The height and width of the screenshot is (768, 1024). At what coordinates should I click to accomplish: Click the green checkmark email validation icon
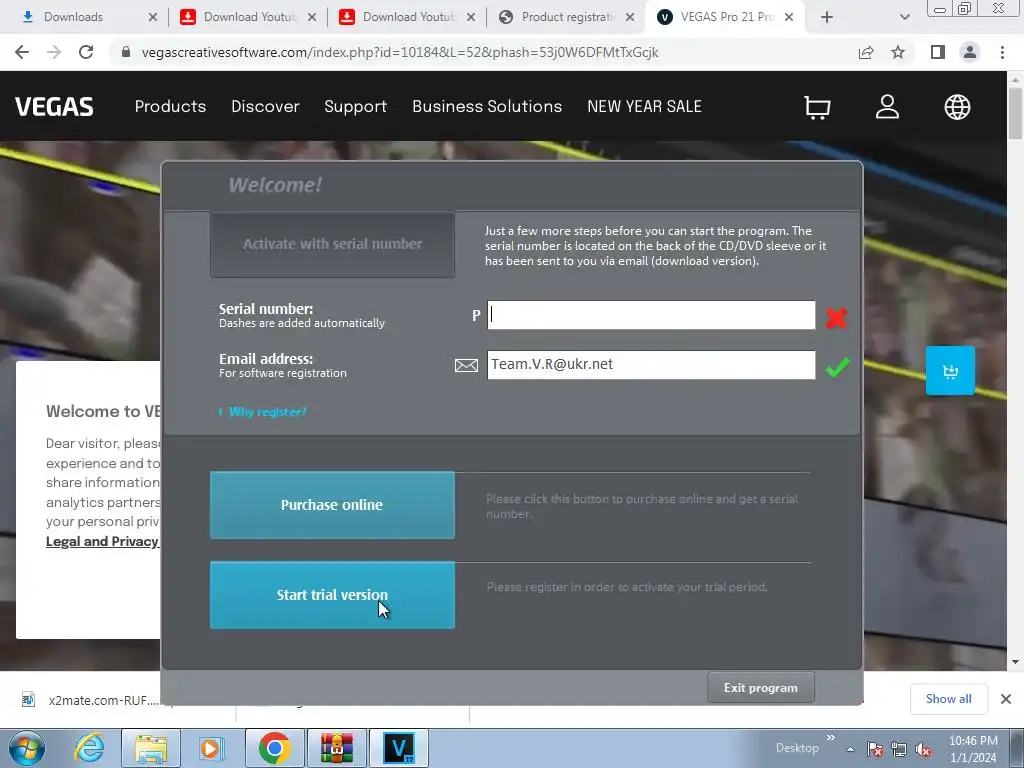pos(837,367)
